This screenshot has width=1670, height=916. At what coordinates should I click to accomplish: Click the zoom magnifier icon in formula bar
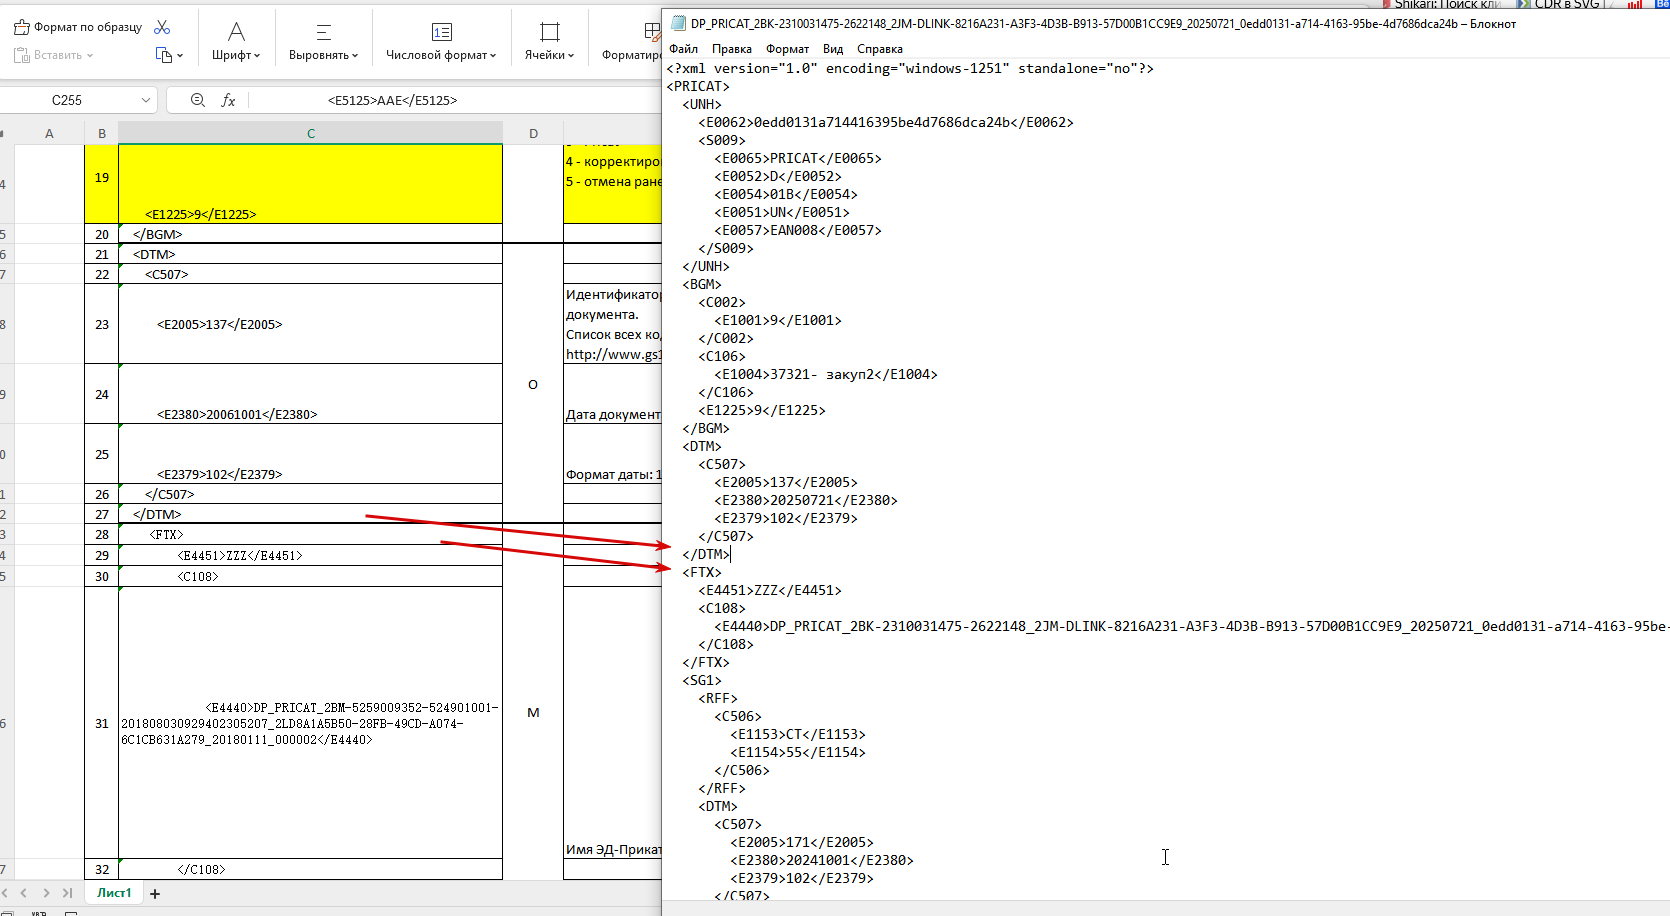tap(198, 100)
